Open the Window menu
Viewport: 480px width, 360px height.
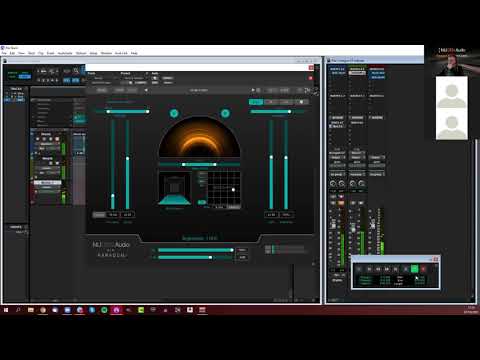[x=106, y=53]
